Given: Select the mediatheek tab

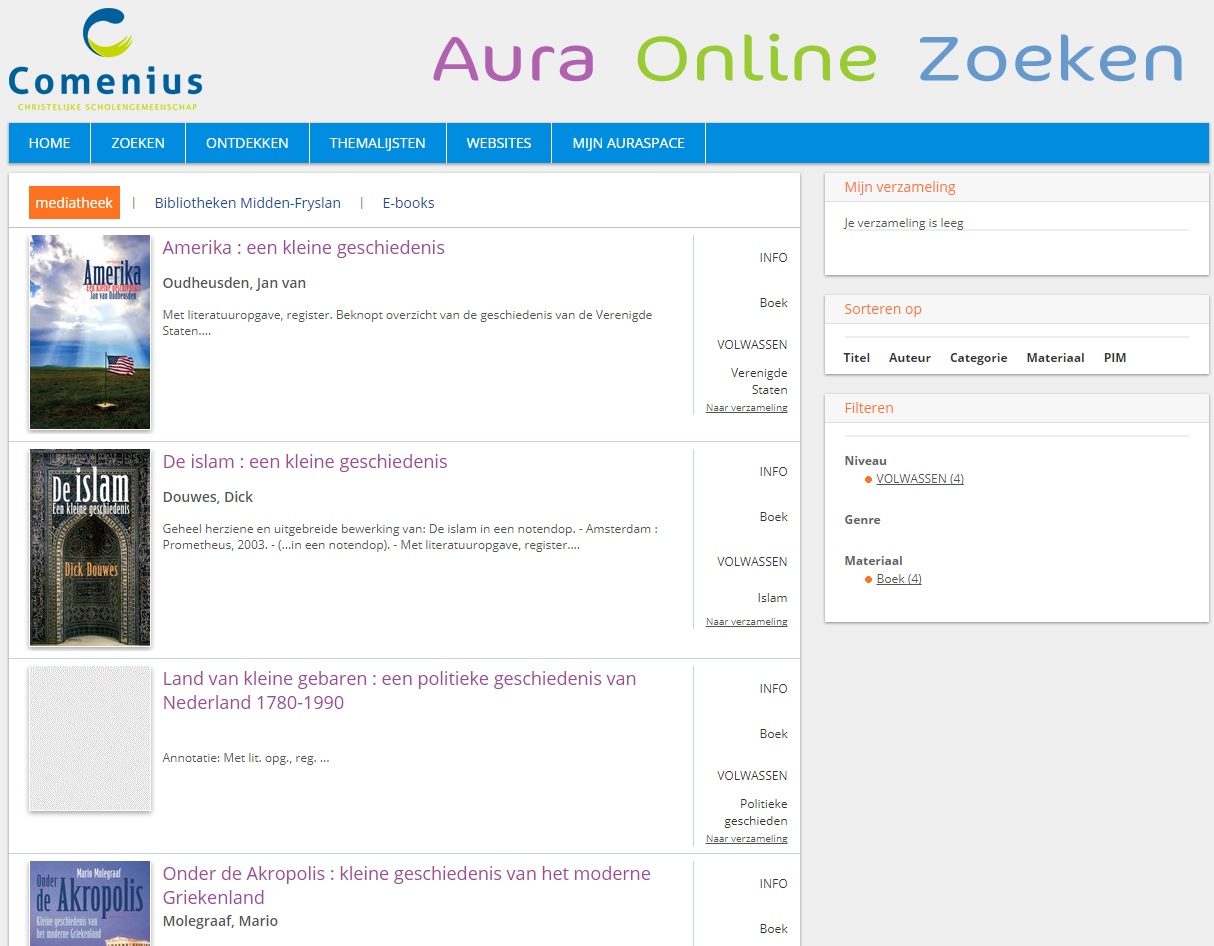Looking at the screenshot, I should coord(74,203).
